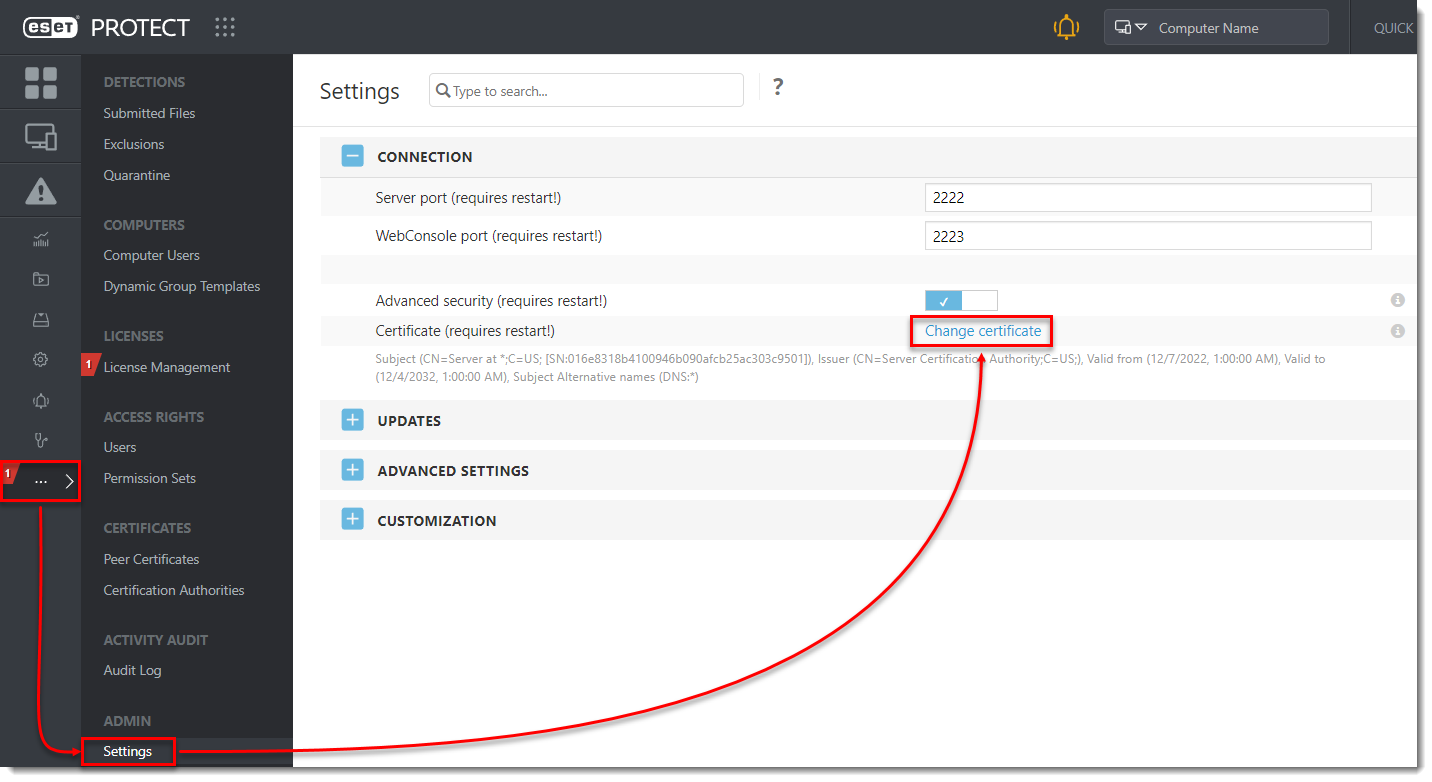Open Exclusions menu item

(x=134, y=144)
